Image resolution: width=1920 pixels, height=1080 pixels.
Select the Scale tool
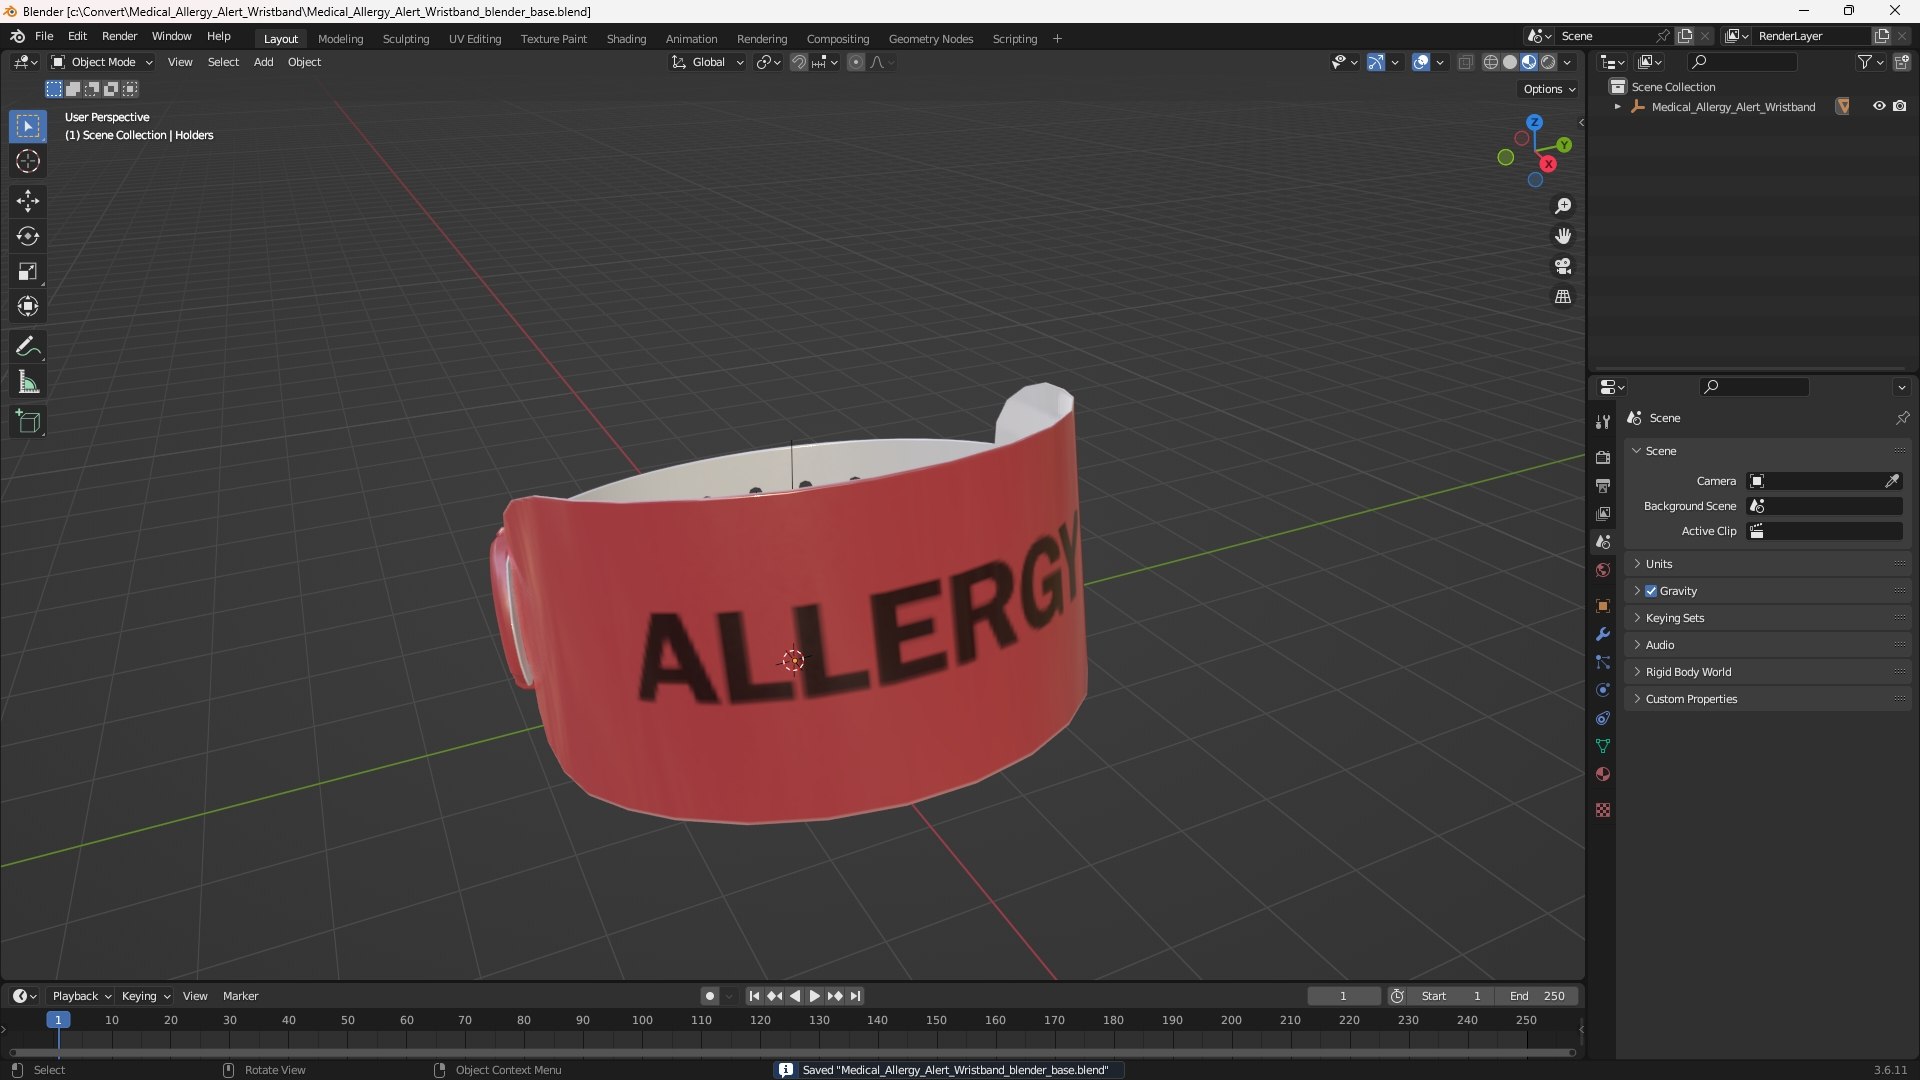(x=28, y=271)
